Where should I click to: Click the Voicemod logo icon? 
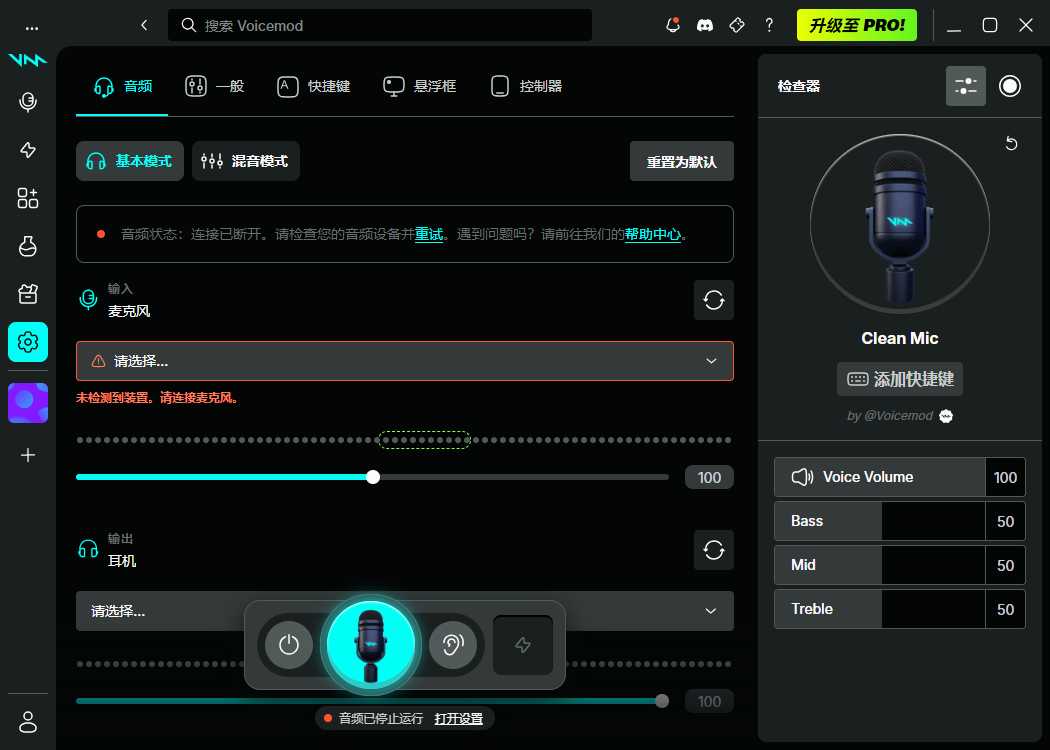click(28, 60)
